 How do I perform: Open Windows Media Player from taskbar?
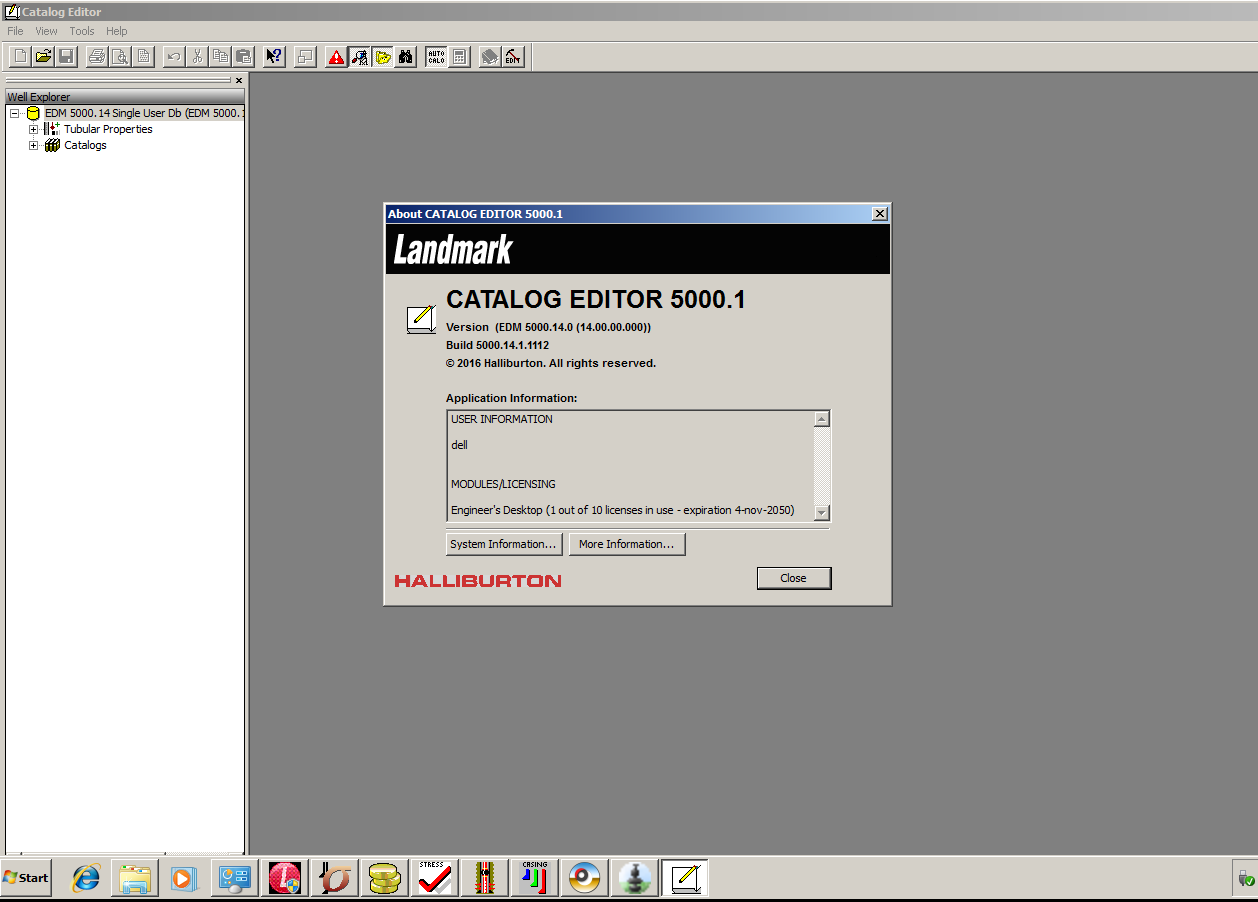coord(184,878)
